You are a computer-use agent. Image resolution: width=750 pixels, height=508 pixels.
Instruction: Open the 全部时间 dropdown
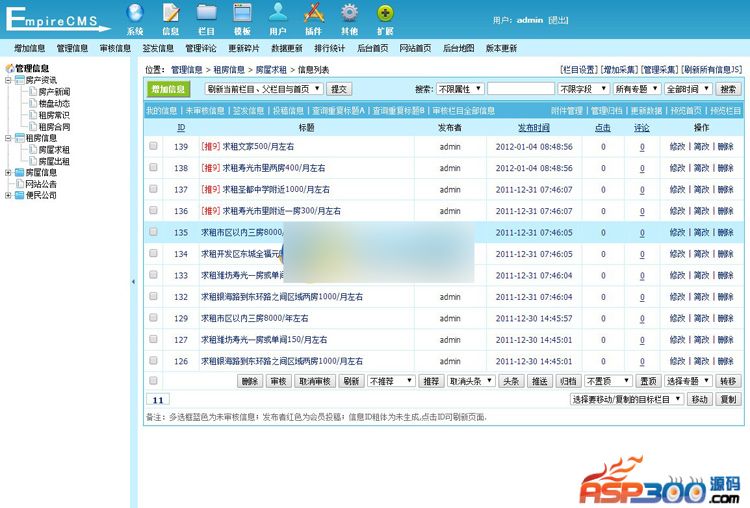pos(688,89)
